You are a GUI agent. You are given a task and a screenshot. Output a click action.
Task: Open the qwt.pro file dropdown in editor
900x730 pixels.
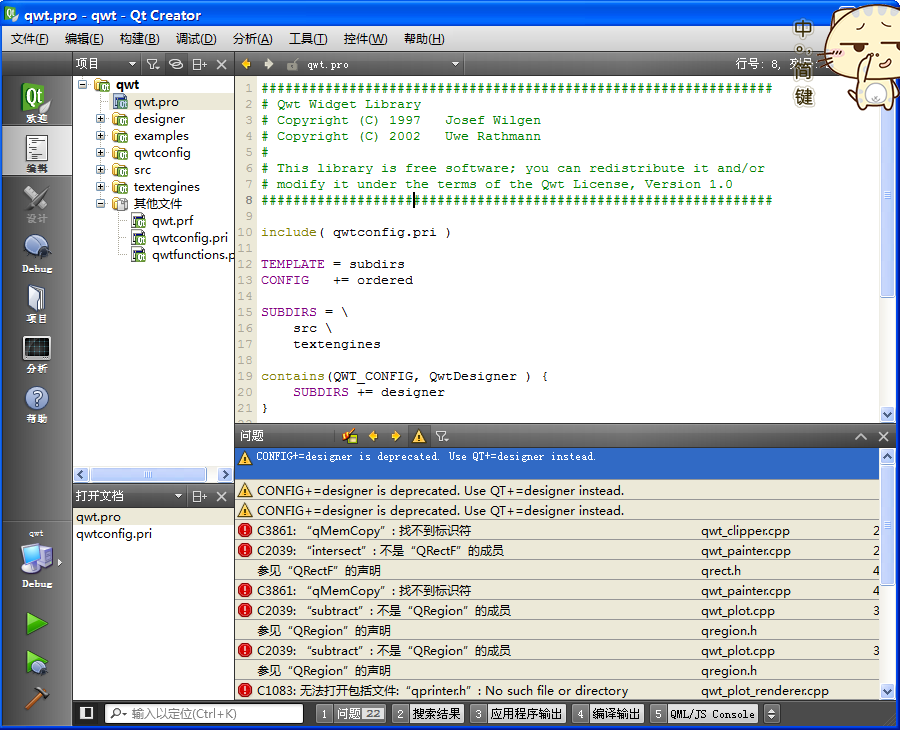pyautogui.click(x=455, y=64)
